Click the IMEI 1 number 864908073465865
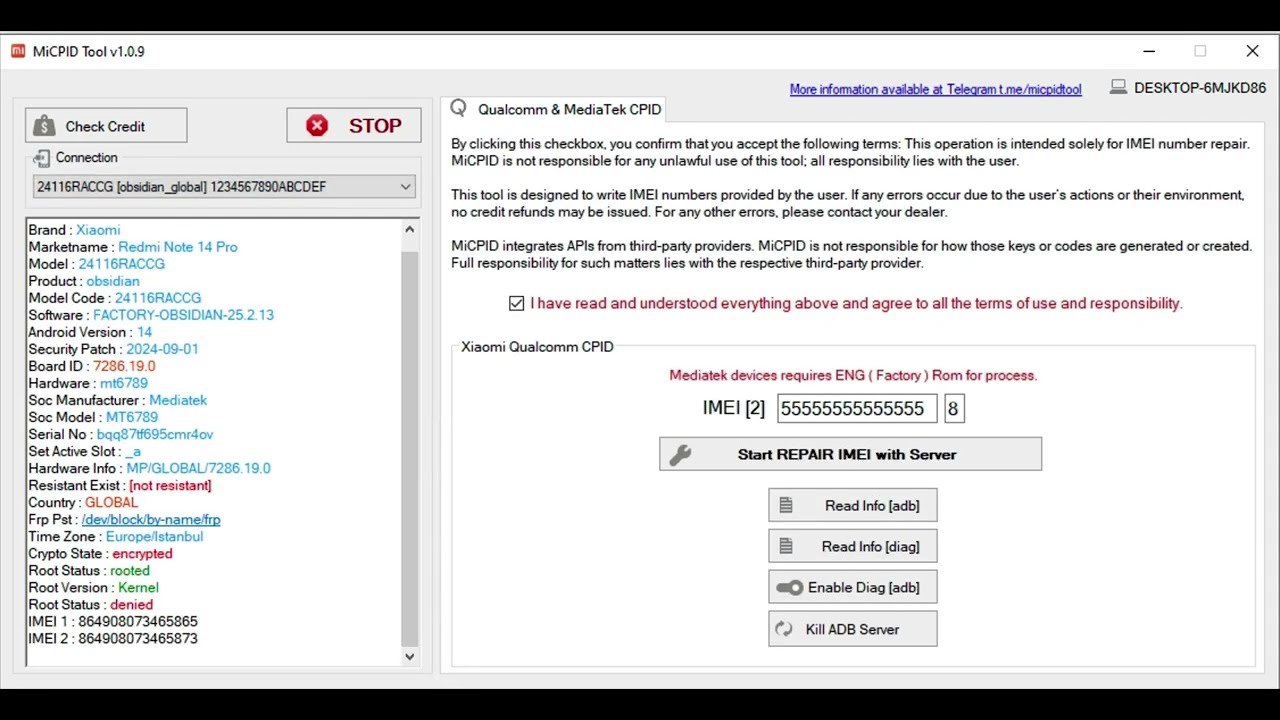Screen dimensions: 1280x720 [138, 622]
